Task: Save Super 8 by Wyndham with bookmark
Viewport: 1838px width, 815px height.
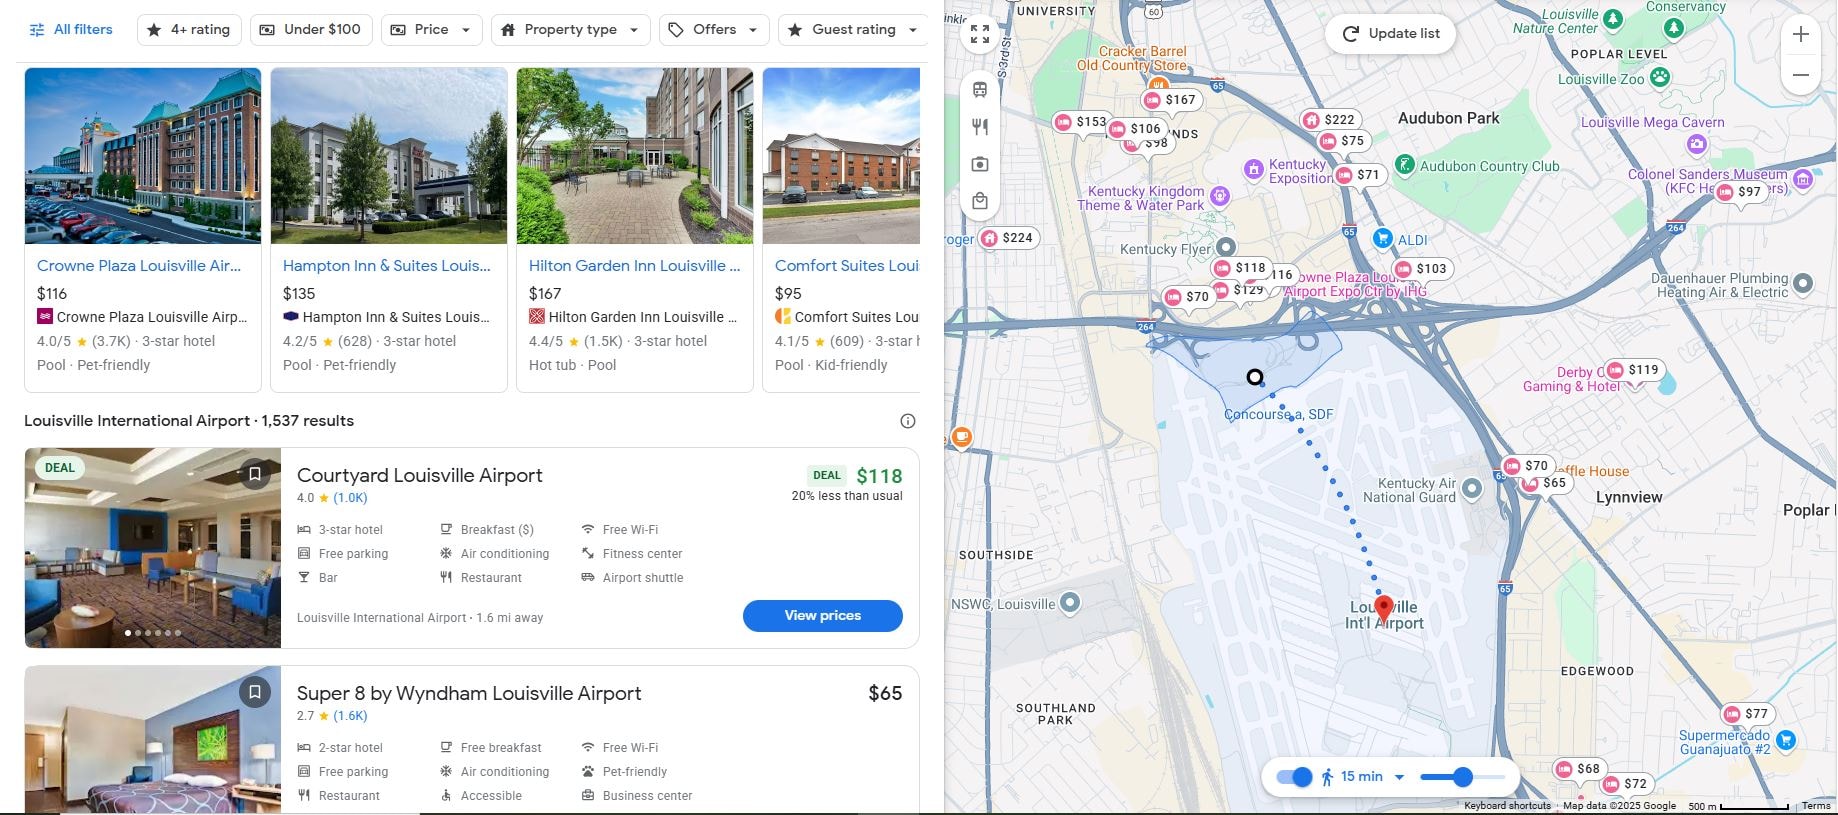Action: [255, 692]
